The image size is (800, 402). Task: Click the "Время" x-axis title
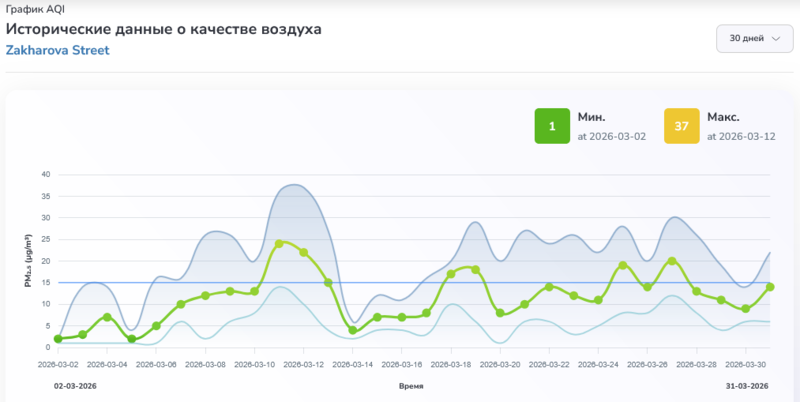411,385
